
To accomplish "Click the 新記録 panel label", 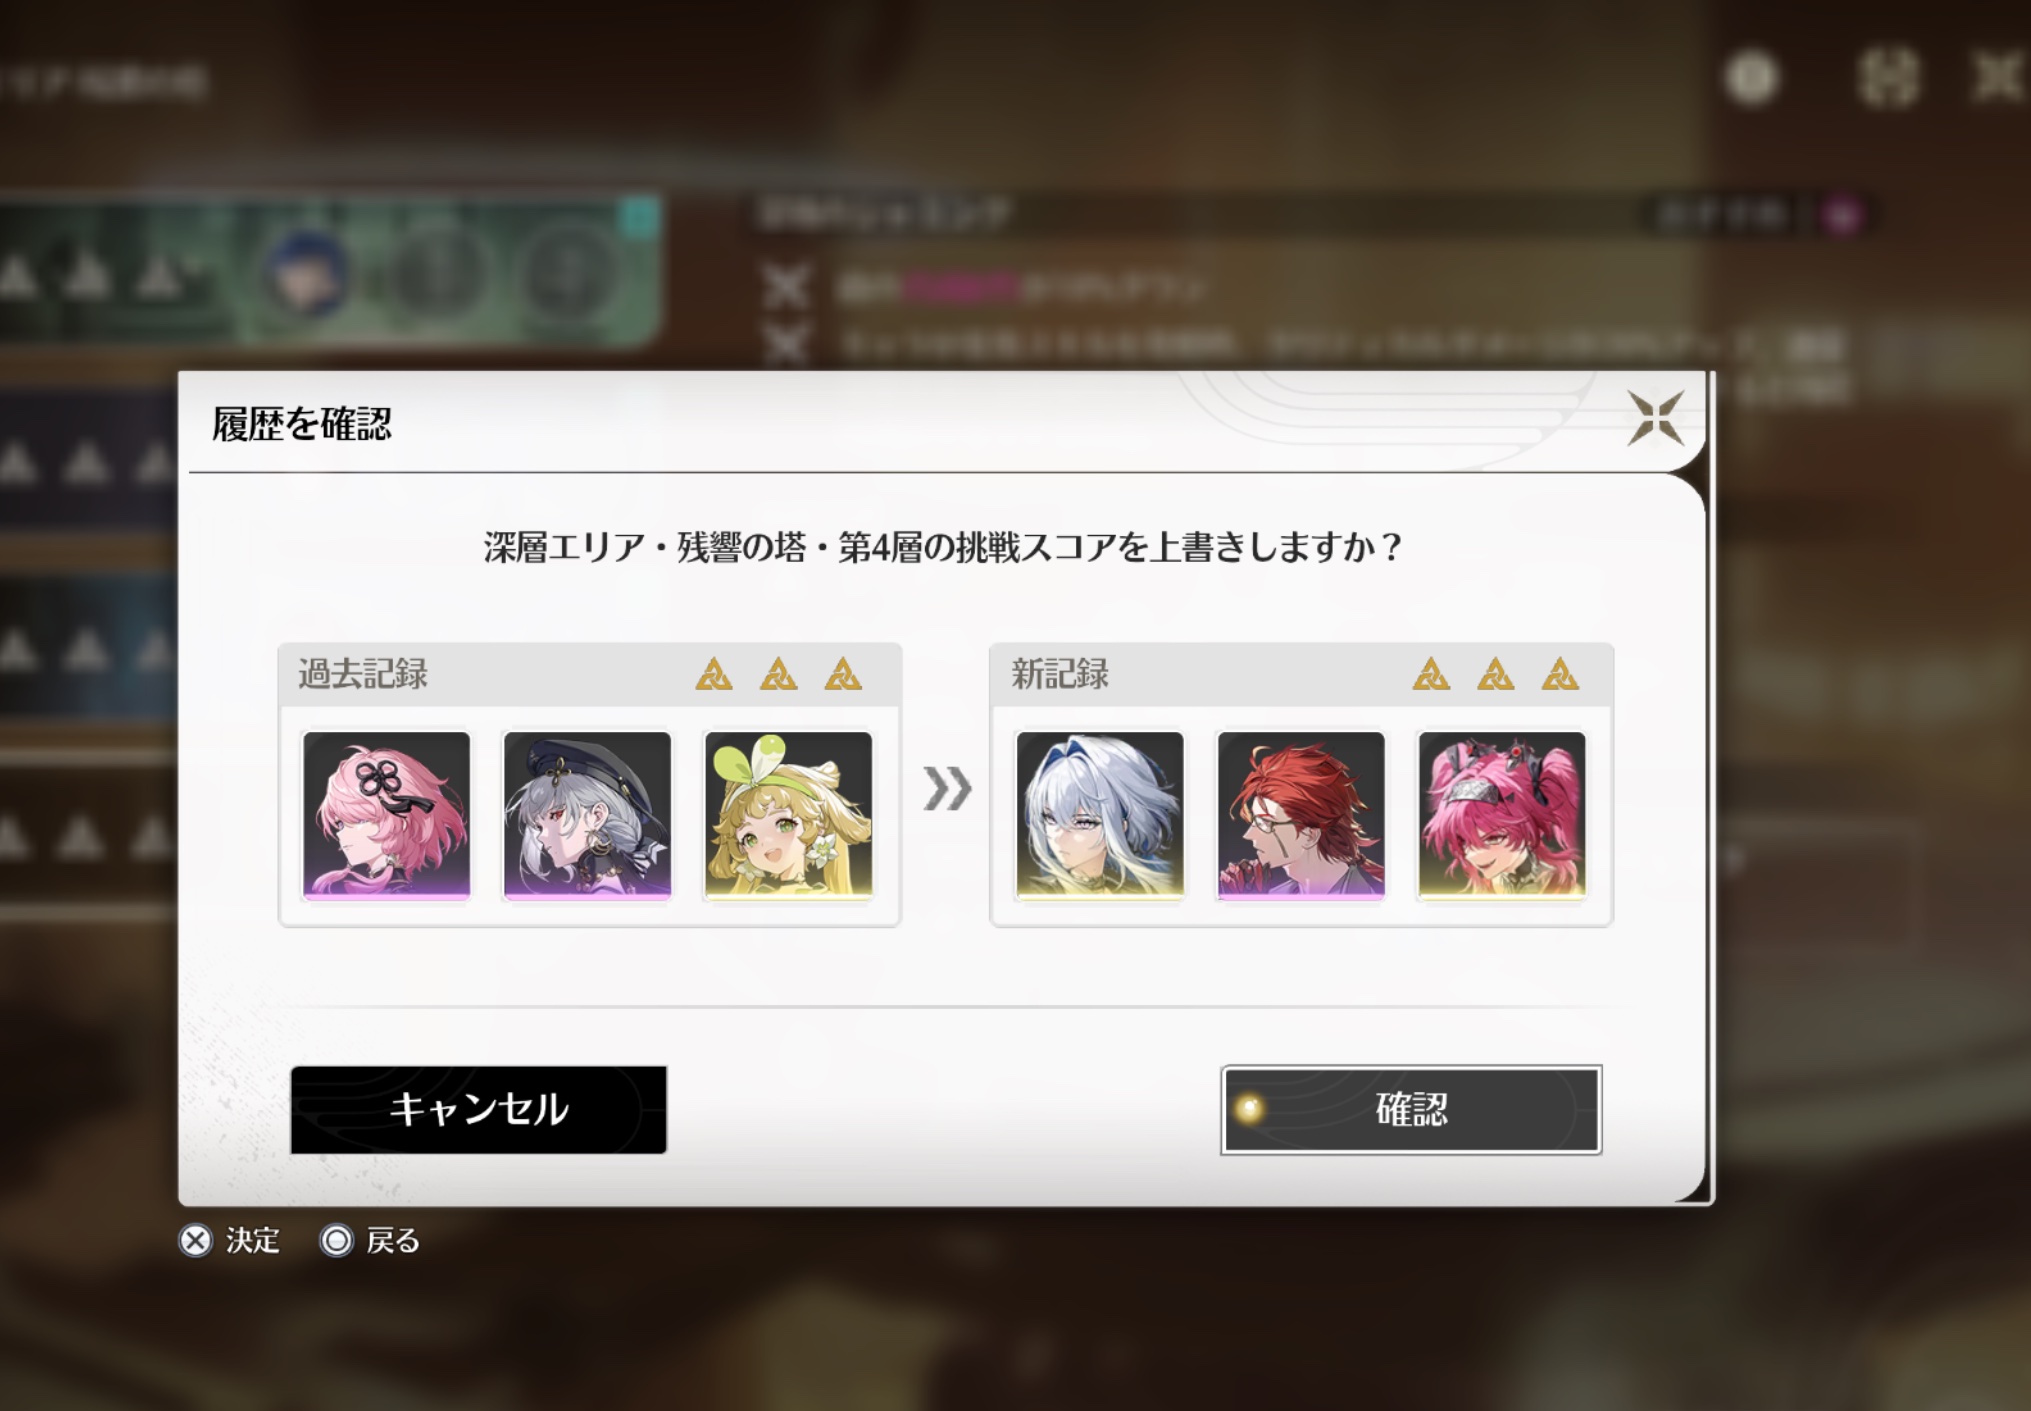I will tap(1059, 674).
